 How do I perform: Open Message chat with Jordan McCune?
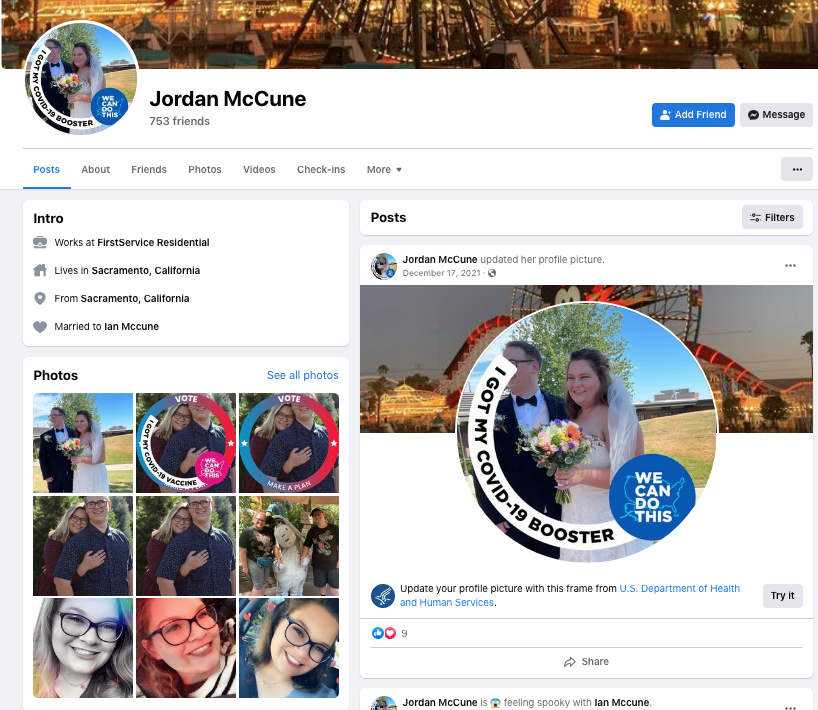776,115
